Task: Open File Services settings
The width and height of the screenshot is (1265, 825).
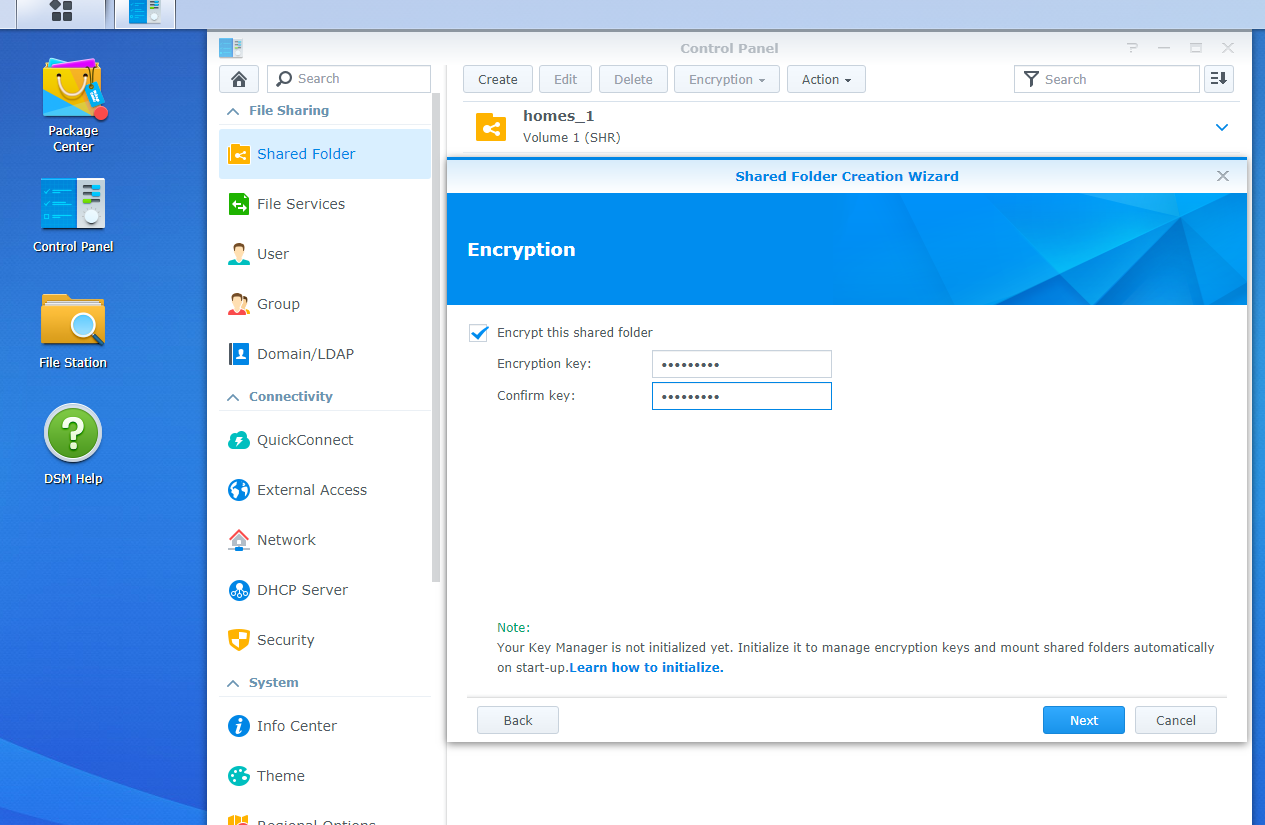Action: point(325,204)
